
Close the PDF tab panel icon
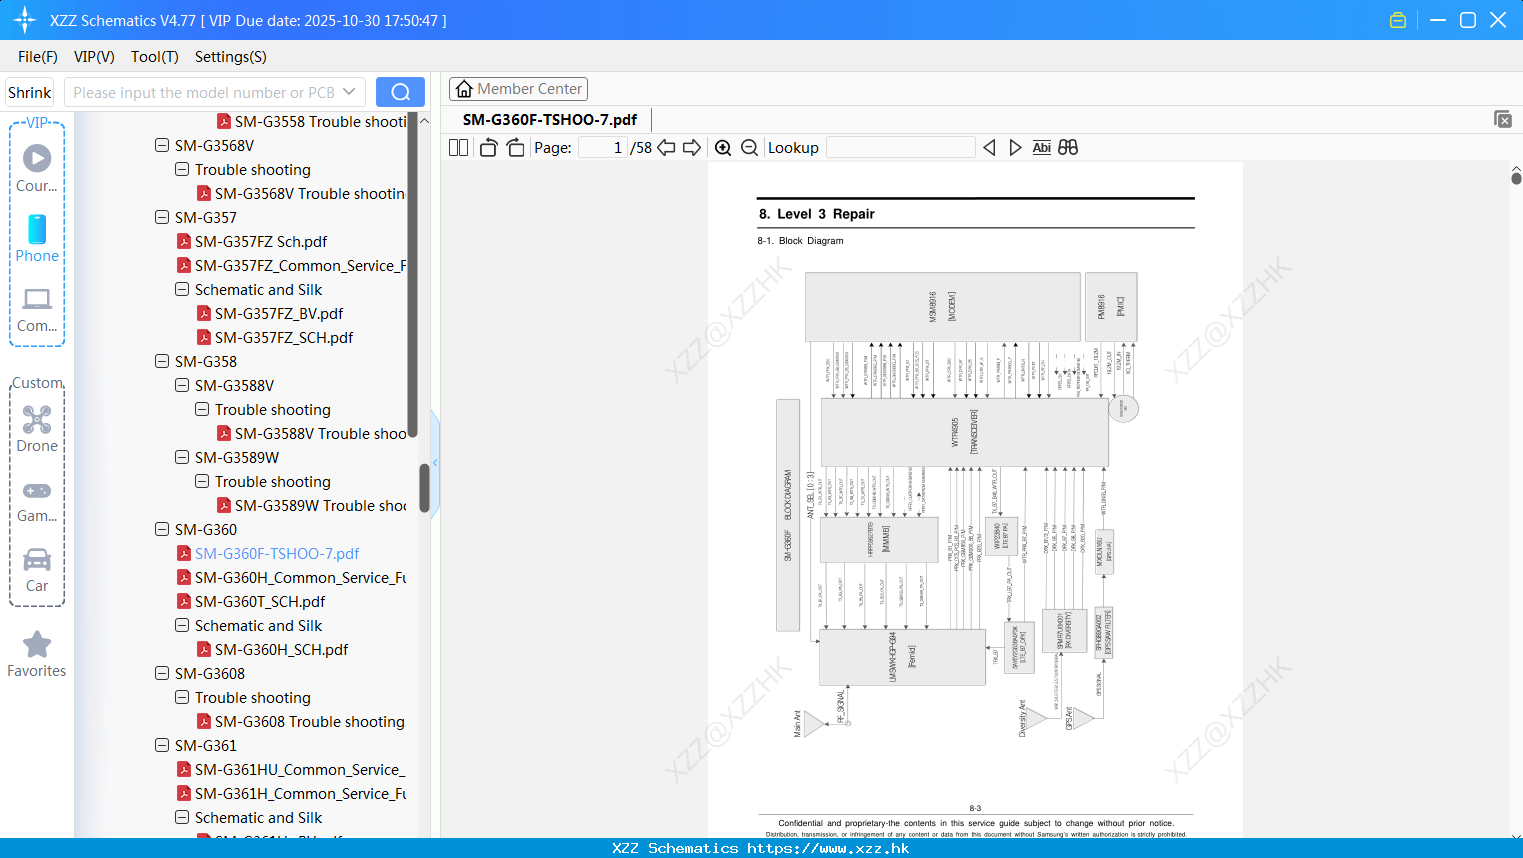click(x=1503, y=119)
